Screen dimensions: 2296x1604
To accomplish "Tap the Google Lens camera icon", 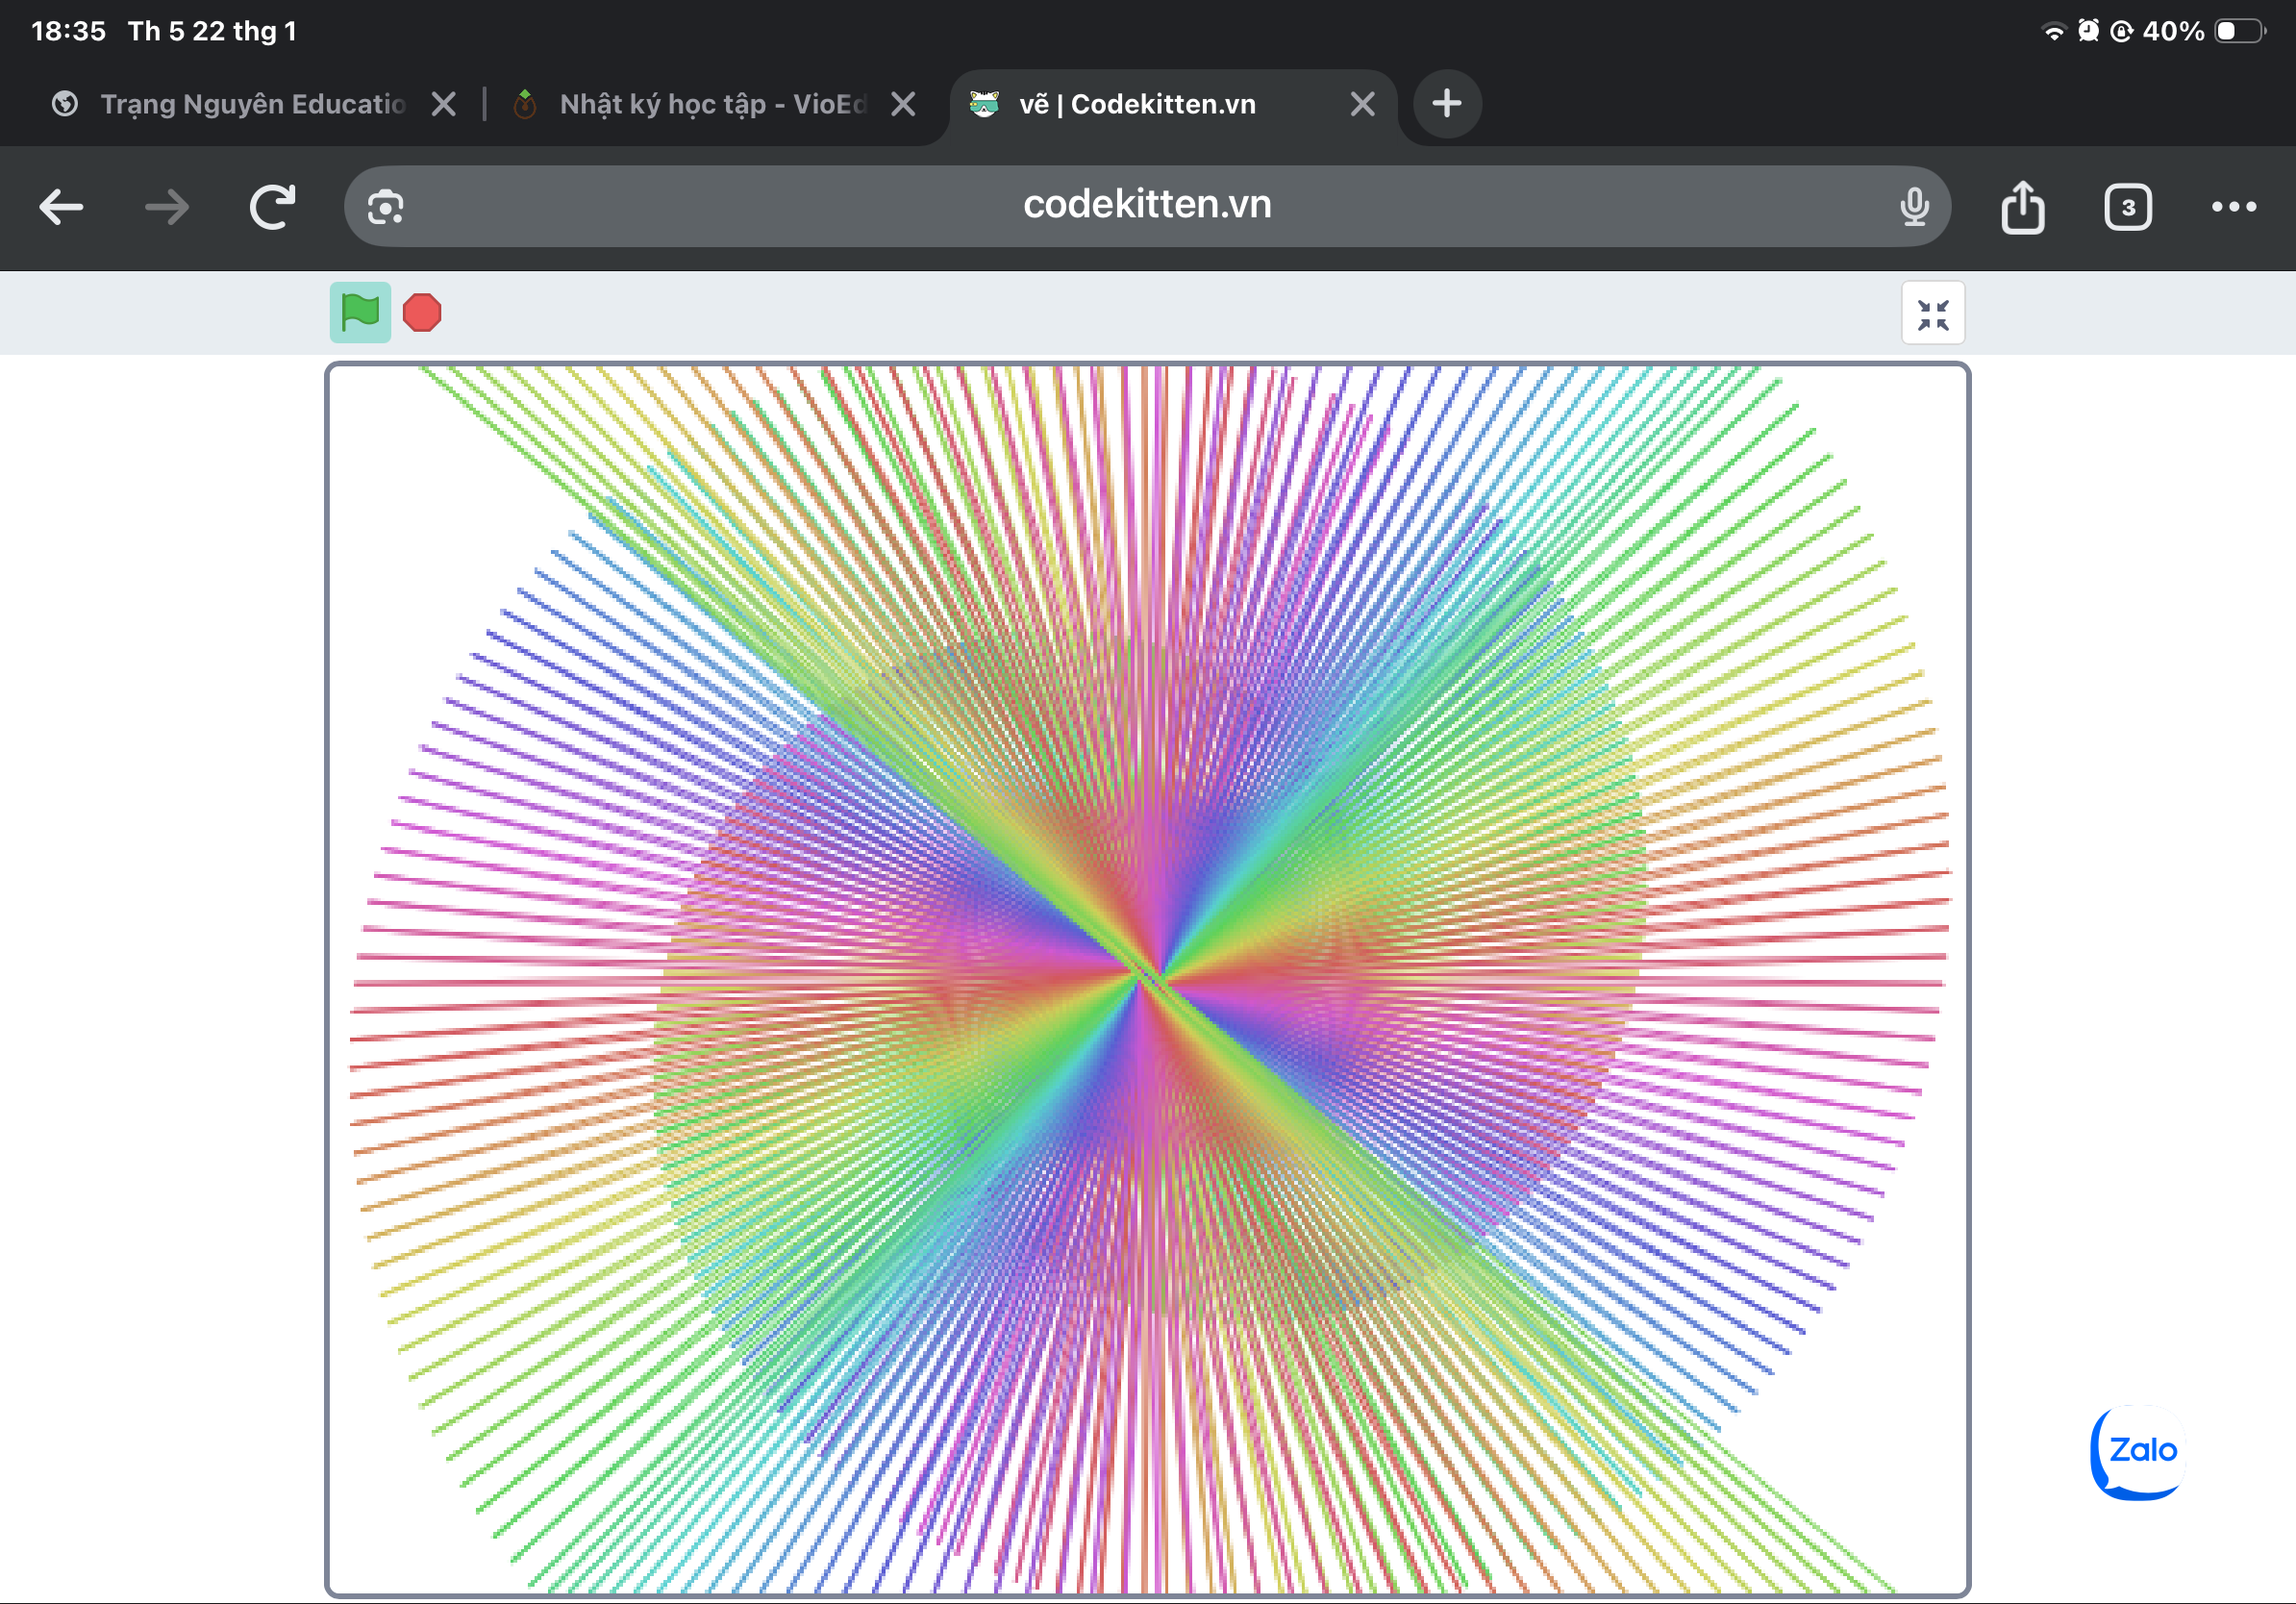I will (x=385, y=207).
